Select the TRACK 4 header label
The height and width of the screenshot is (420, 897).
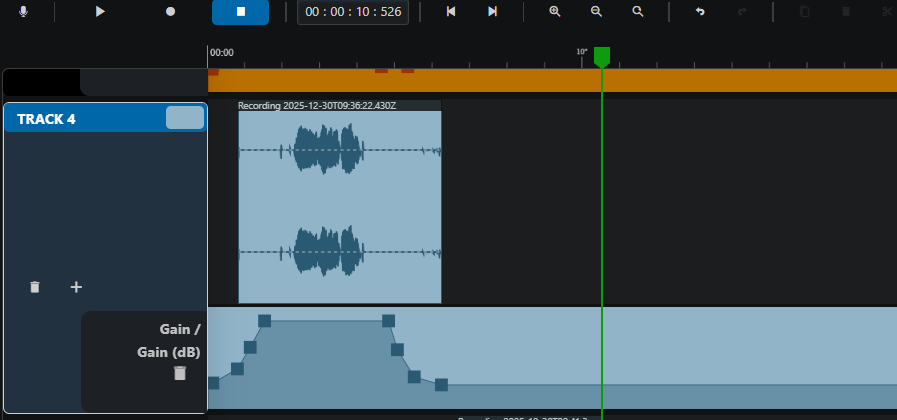click(x=46, y=119)
